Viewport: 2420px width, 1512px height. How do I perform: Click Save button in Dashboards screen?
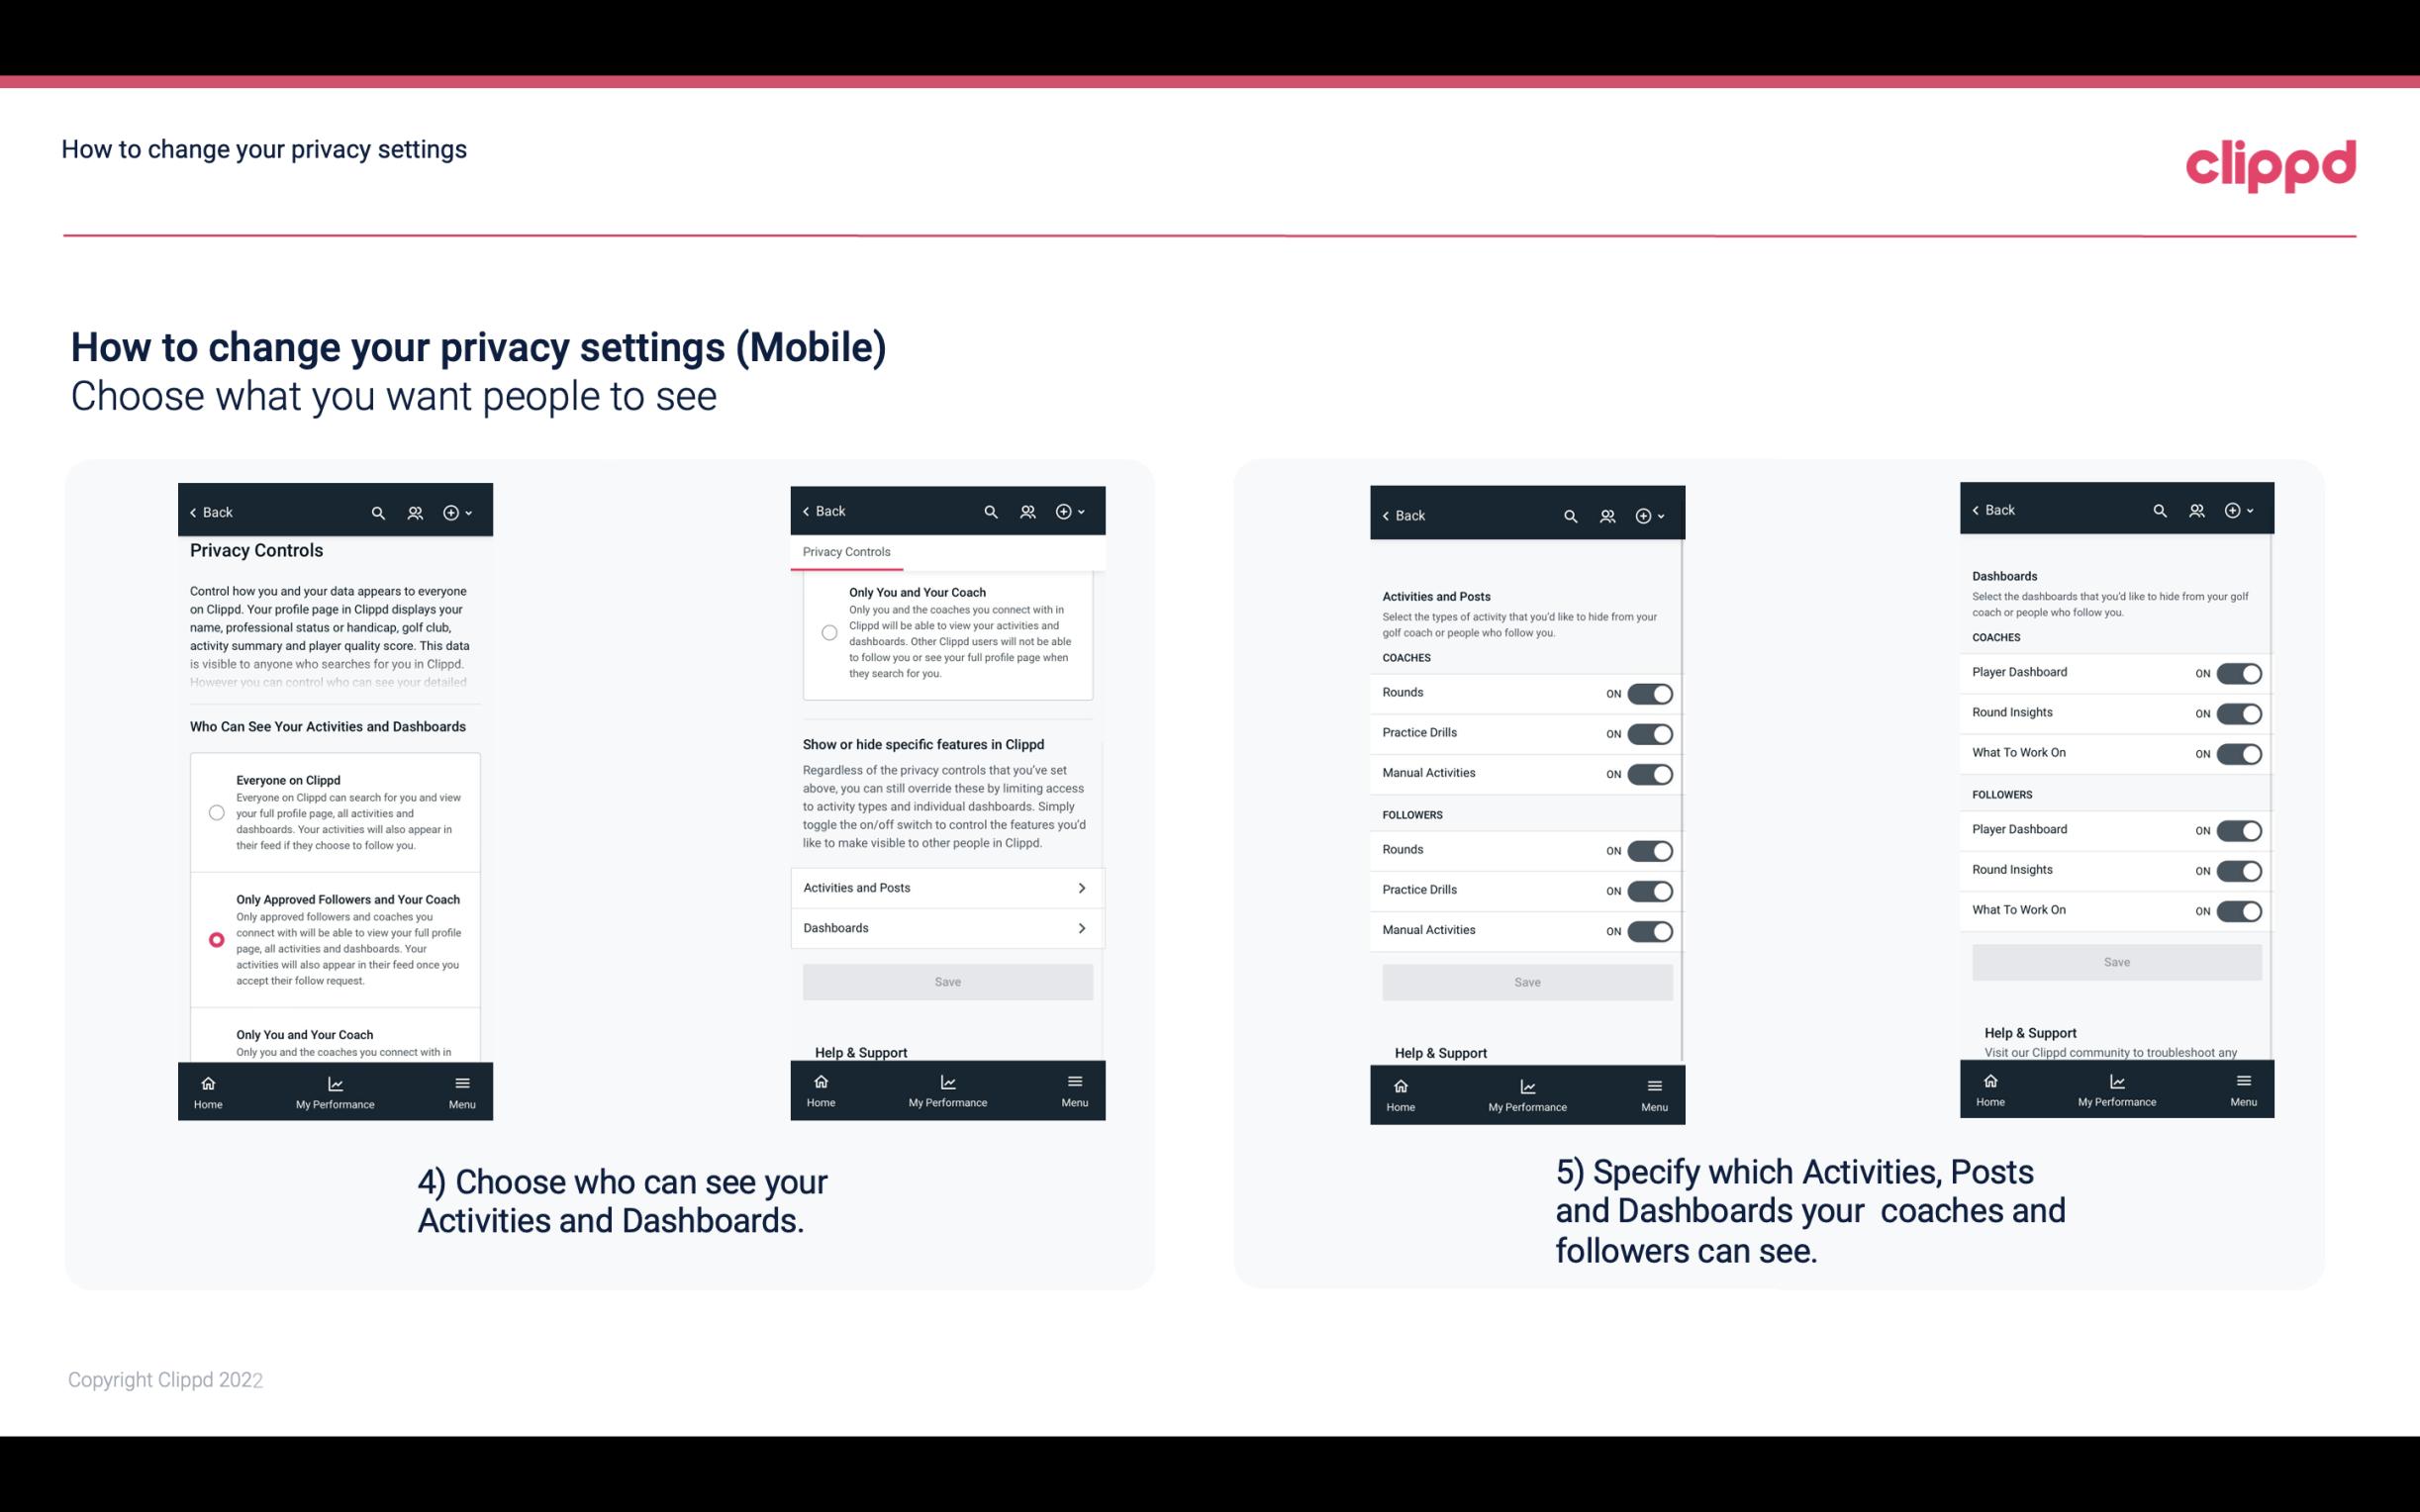pyautogui.click(x=2115, y=962)
